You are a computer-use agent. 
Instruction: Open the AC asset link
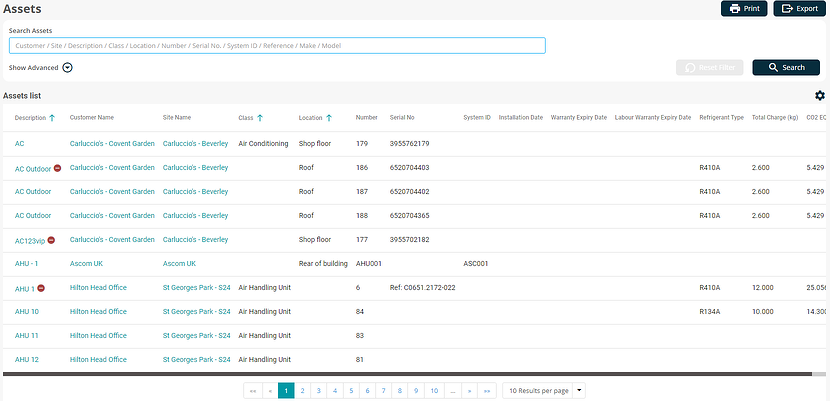(x=19, y=143)
